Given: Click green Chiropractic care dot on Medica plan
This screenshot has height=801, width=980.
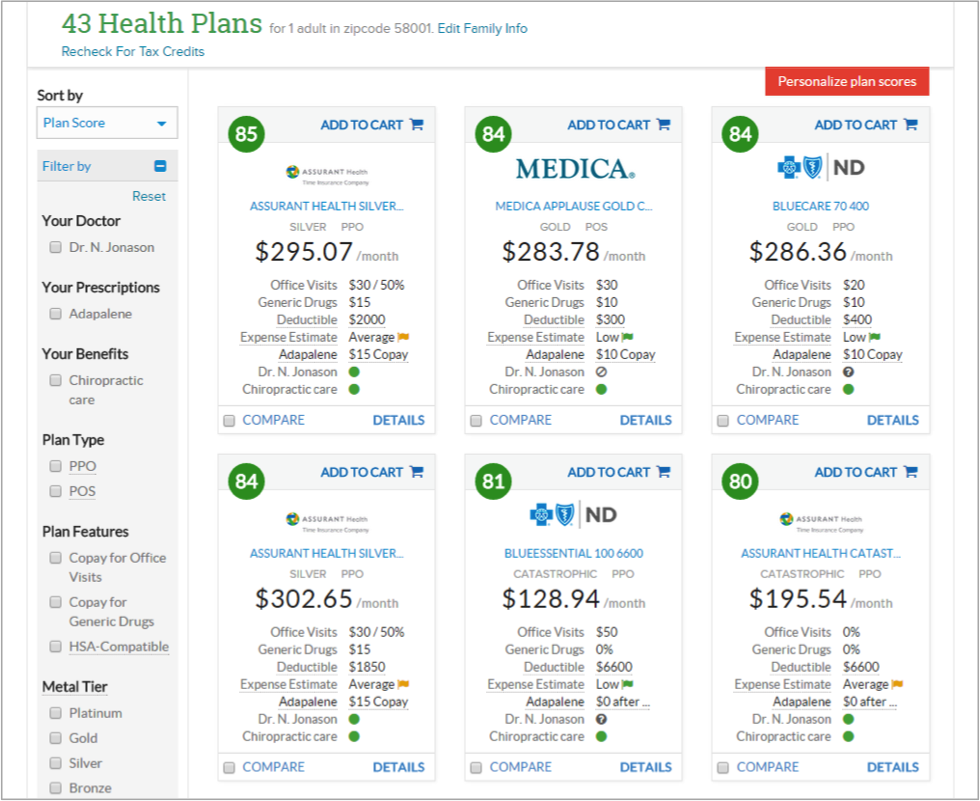Looking at the screenshot, I should coord(601,389).
